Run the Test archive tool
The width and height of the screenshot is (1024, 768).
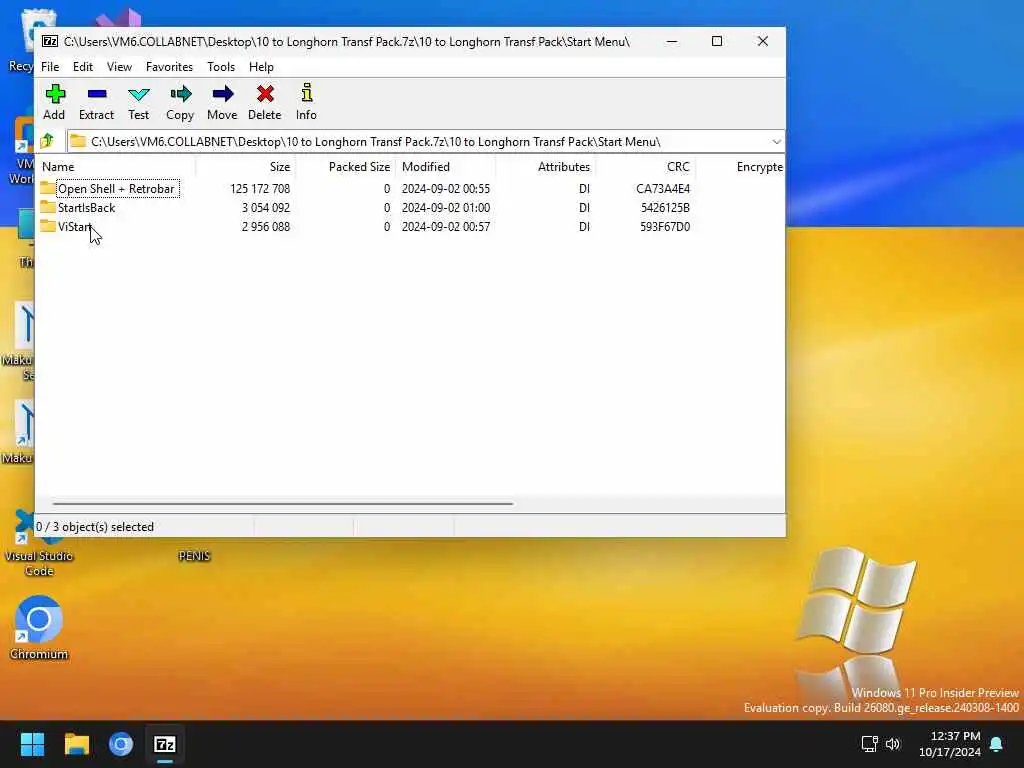coord(138,94)
